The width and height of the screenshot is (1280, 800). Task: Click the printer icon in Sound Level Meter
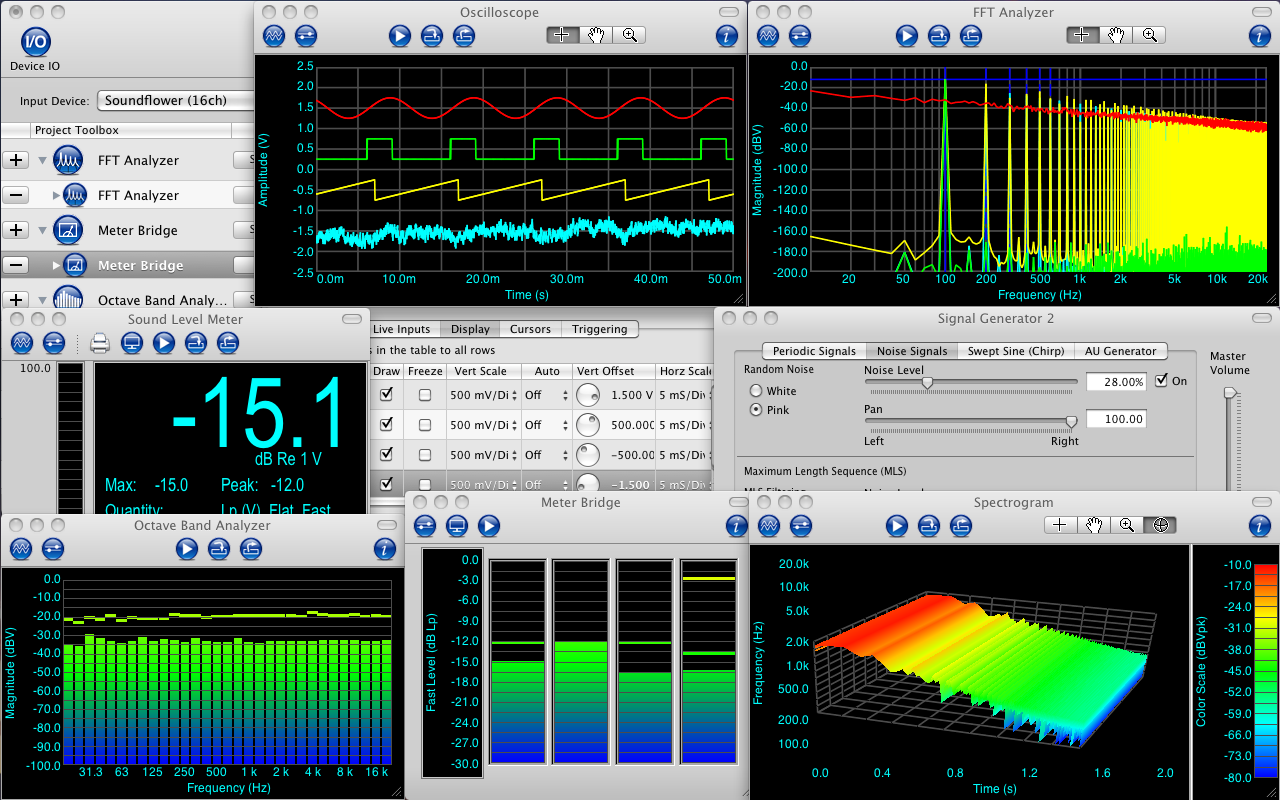[x=100, y=344]
